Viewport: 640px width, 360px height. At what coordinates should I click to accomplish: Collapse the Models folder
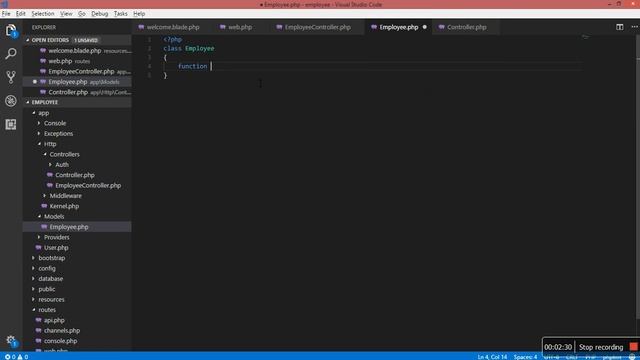point(40,216)
